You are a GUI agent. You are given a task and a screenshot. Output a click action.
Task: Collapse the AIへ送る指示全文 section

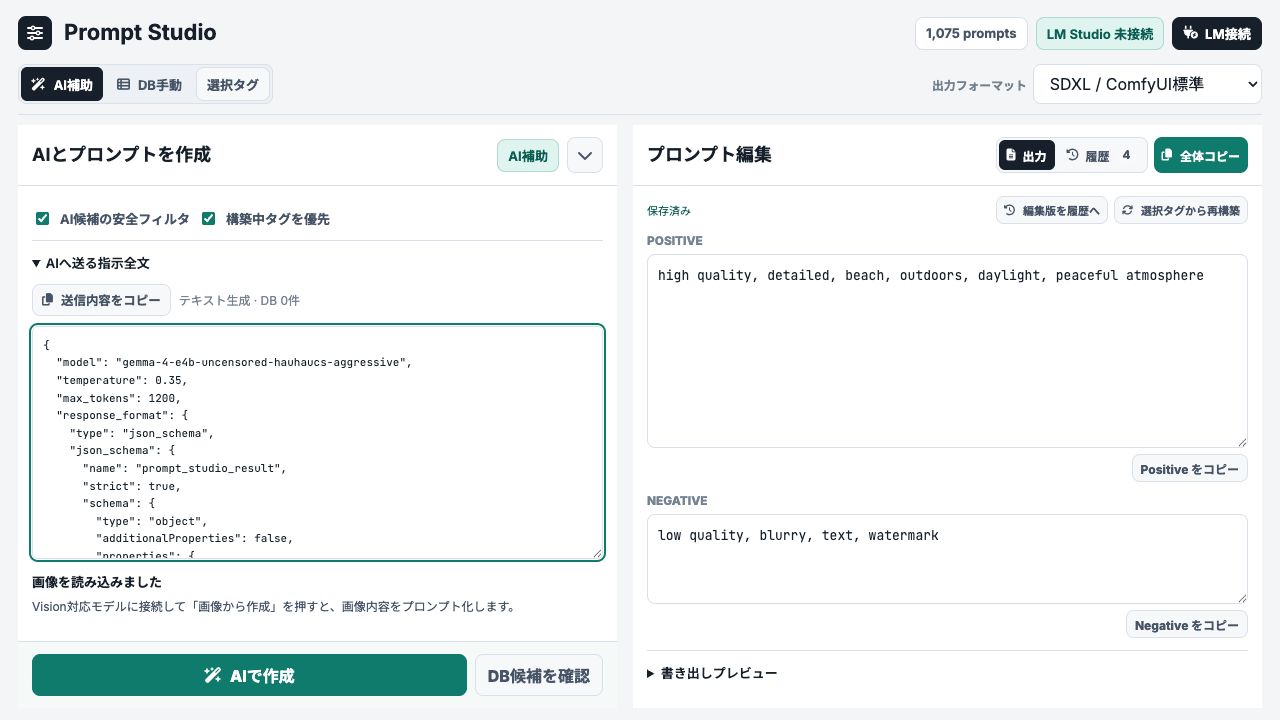(91, 263)
